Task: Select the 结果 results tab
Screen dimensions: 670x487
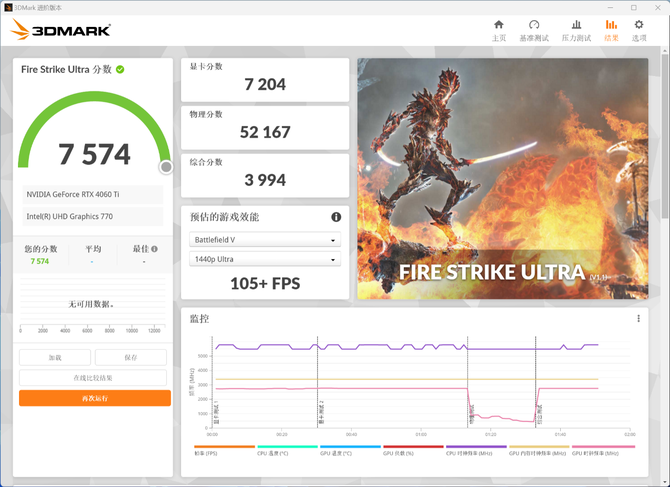Action: pos(611,30)
